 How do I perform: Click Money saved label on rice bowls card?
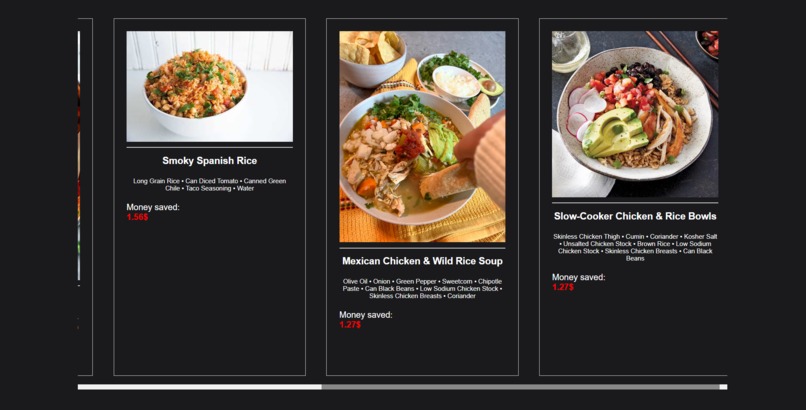tap(578, 277)
